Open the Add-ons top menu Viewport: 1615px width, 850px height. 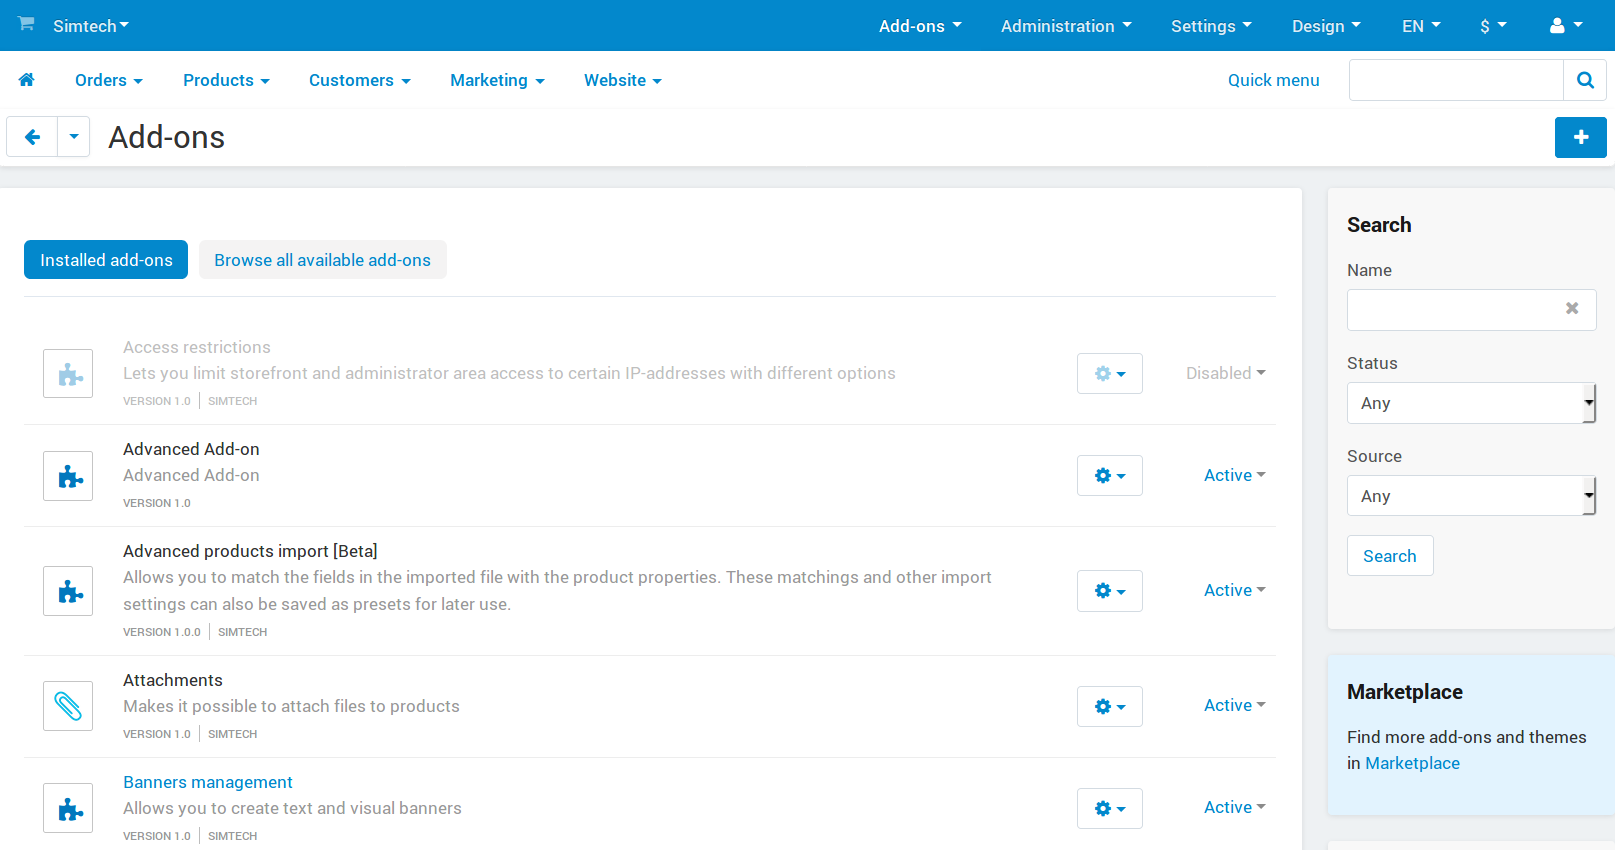tap(920, 26)
